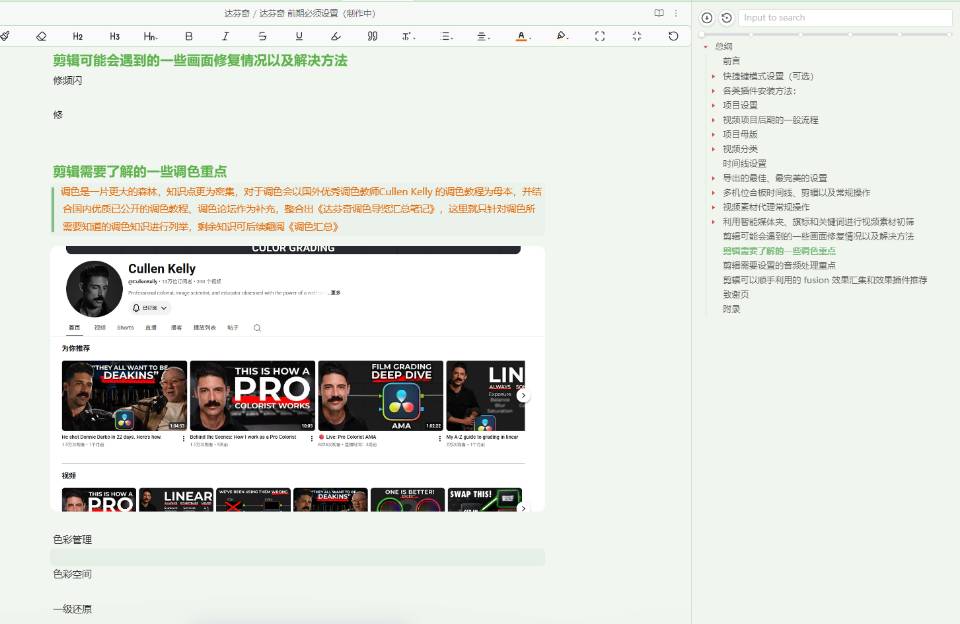This screenshot has height=624, width=960.
Task: Insert a blockquote with the quote icon
Action: 372,36
